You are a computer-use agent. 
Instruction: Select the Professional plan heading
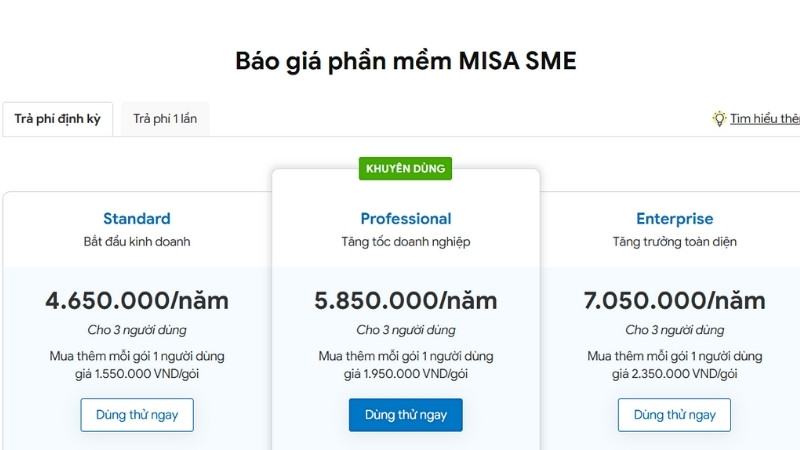point(406,219)
